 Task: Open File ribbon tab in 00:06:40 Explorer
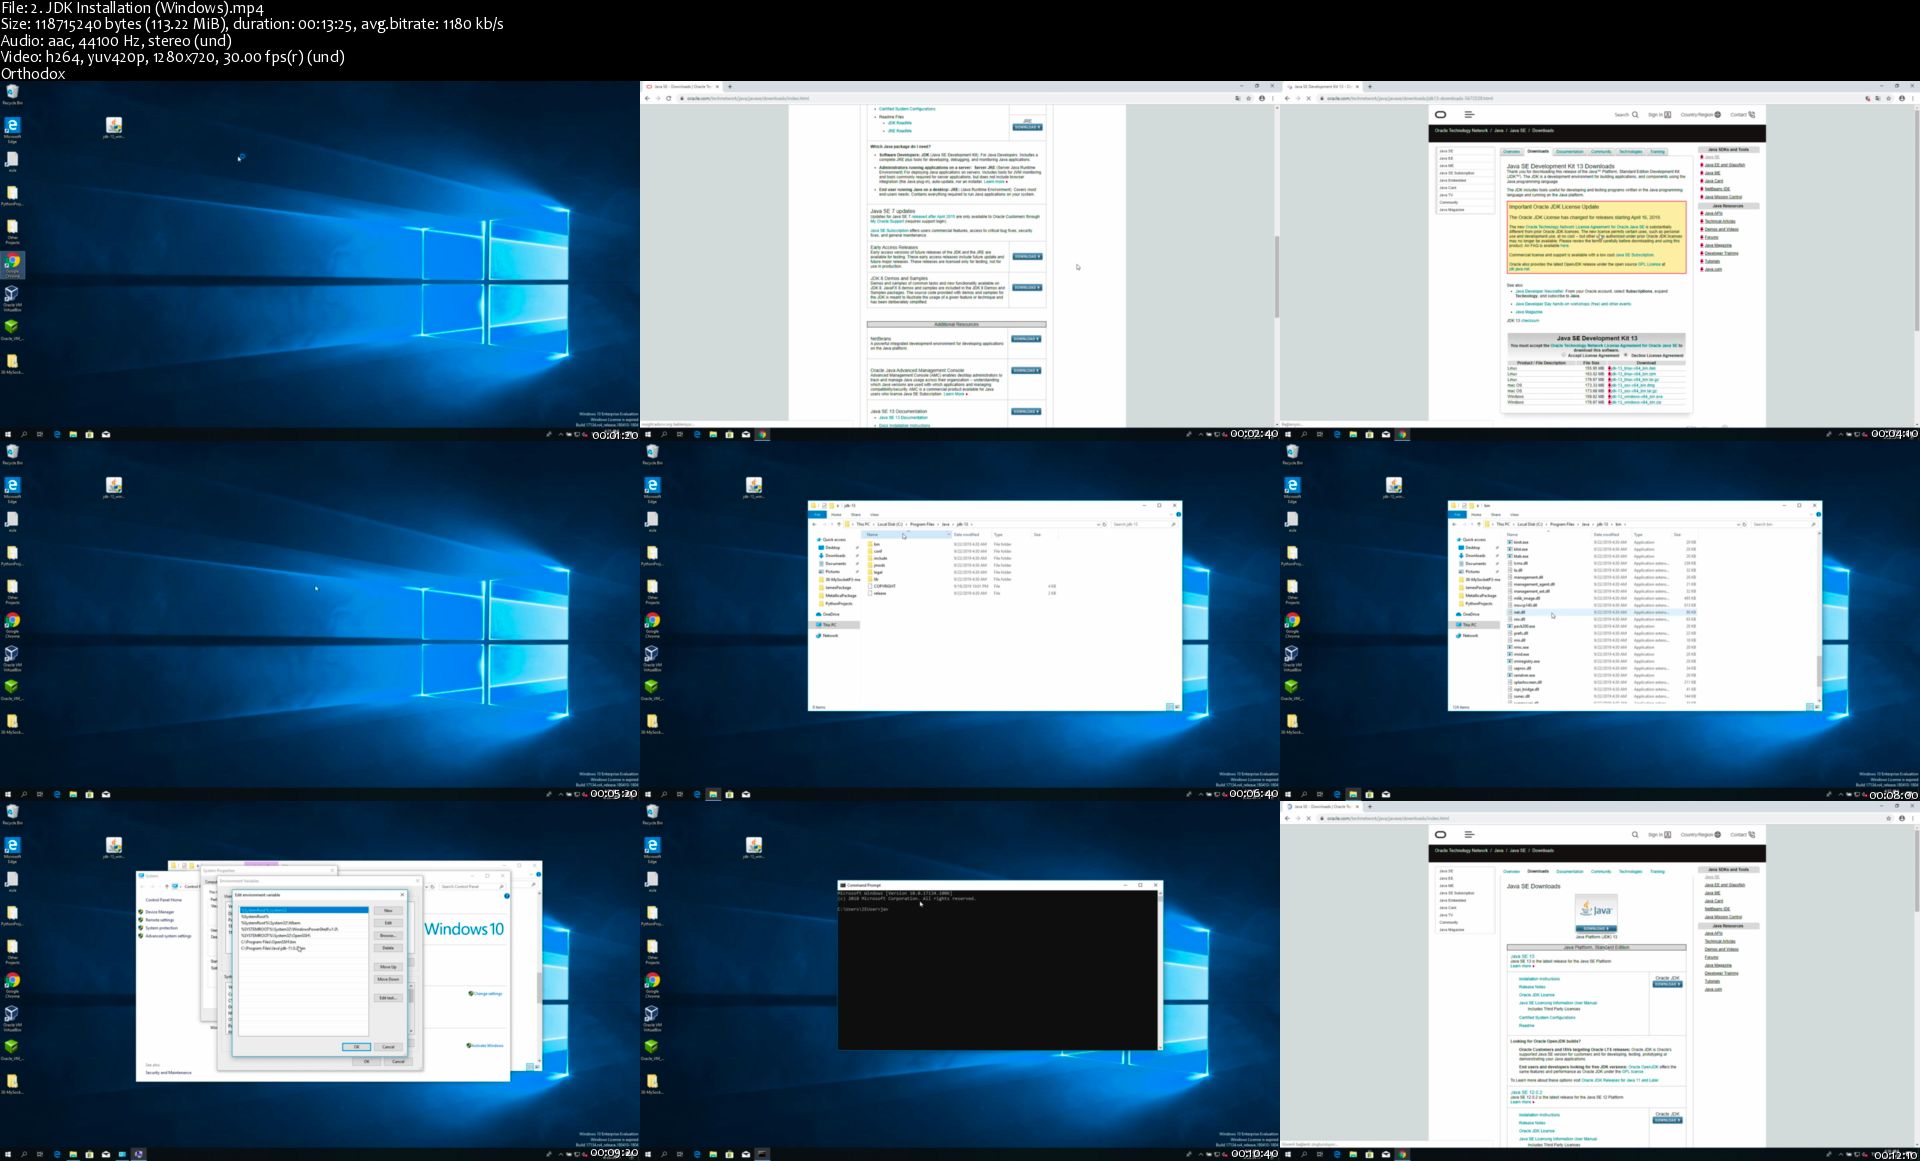pos(817,514)
